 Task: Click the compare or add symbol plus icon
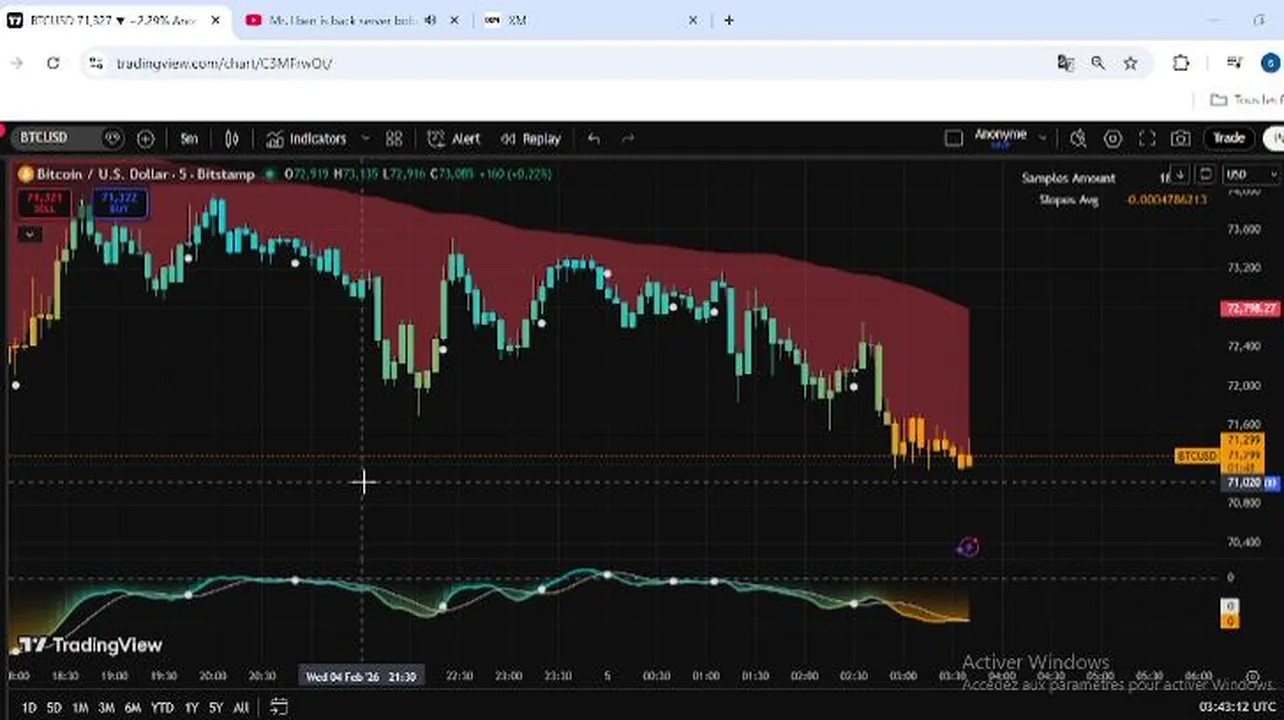click(x=145, y=139)
